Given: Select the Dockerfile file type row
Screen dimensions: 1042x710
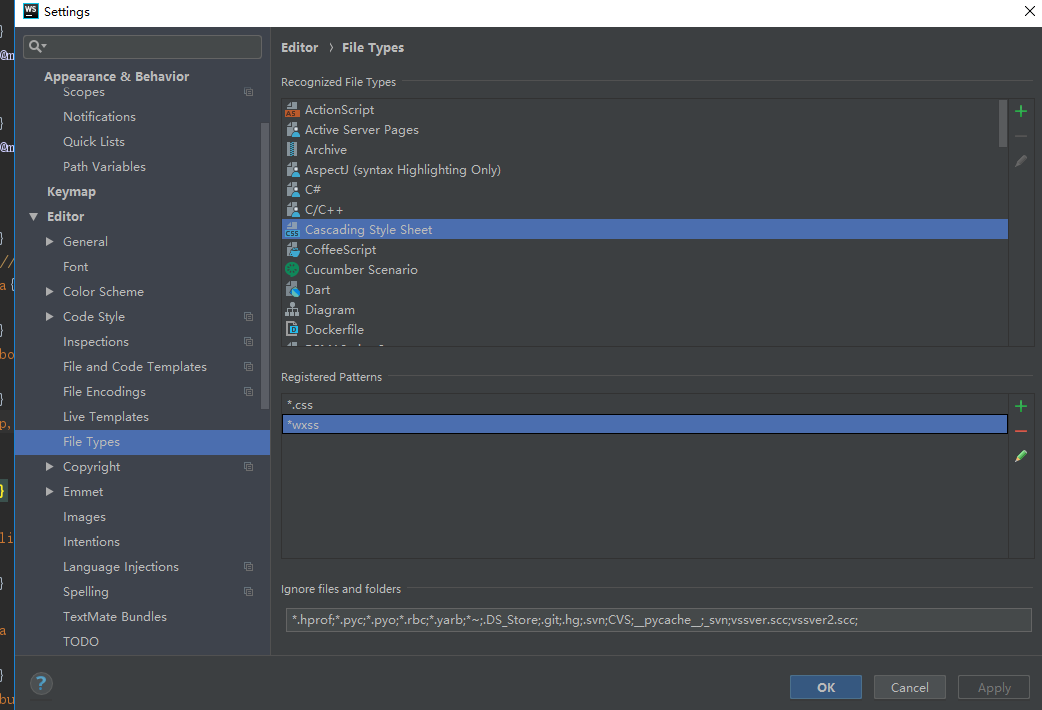Looking at the screenshot, I should pos(645,329).
